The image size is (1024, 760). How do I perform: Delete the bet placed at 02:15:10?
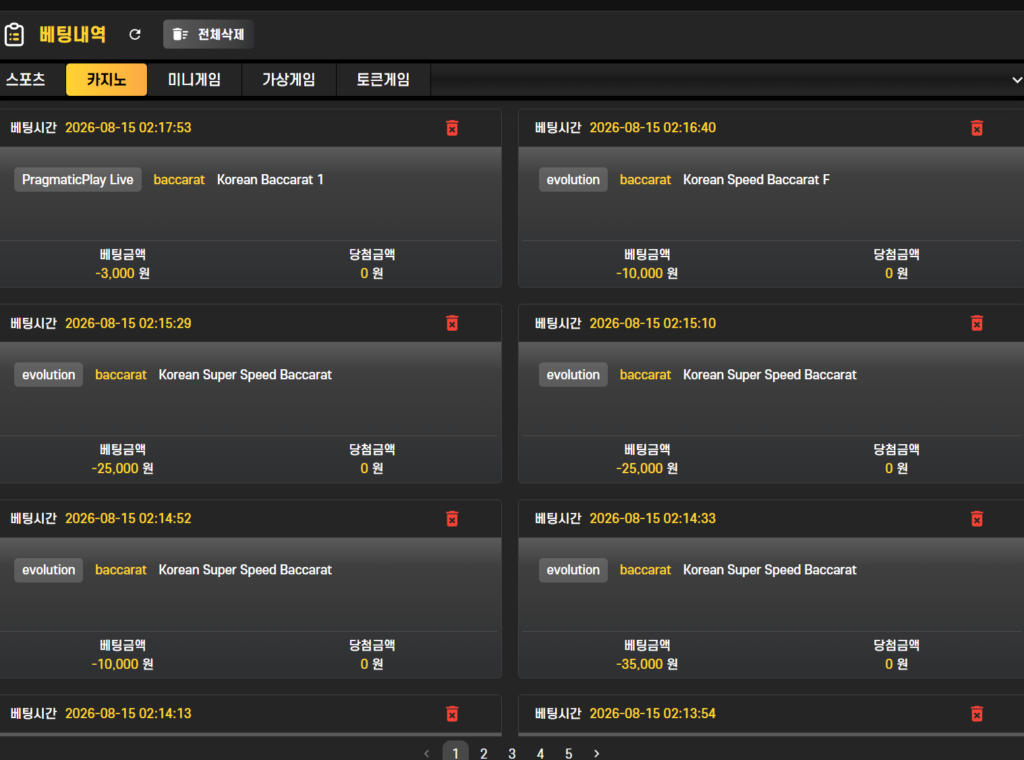click(x=976, y=323)
